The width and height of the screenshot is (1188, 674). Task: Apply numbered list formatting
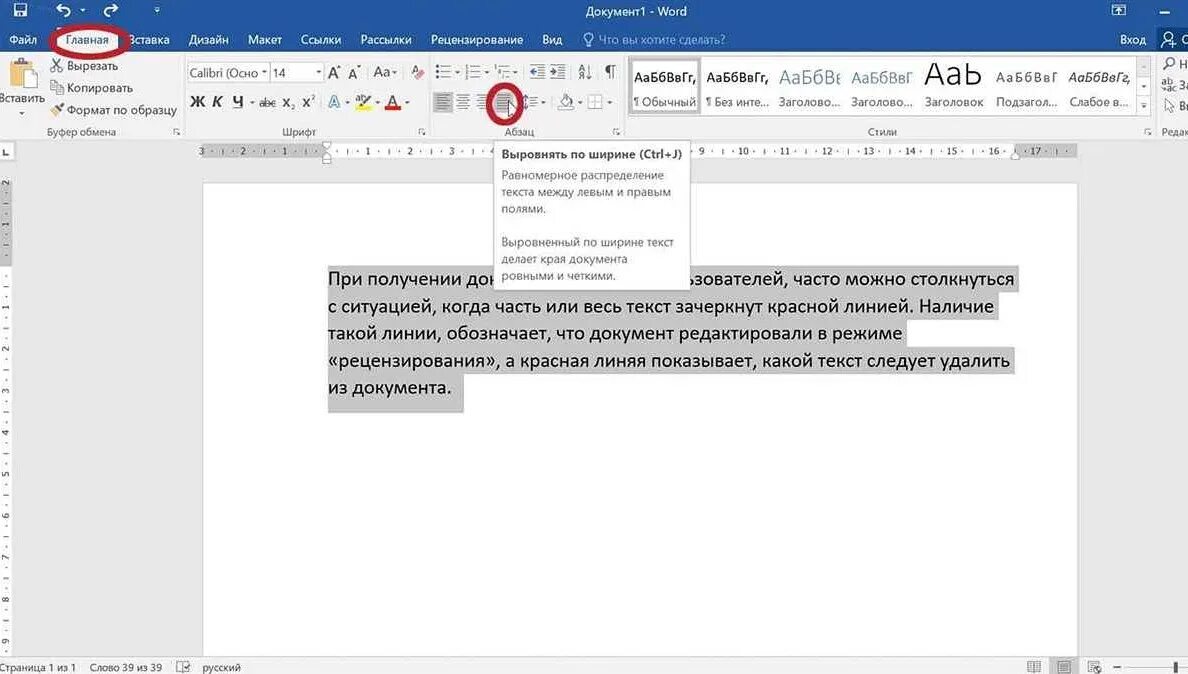[x=473, y=72]
